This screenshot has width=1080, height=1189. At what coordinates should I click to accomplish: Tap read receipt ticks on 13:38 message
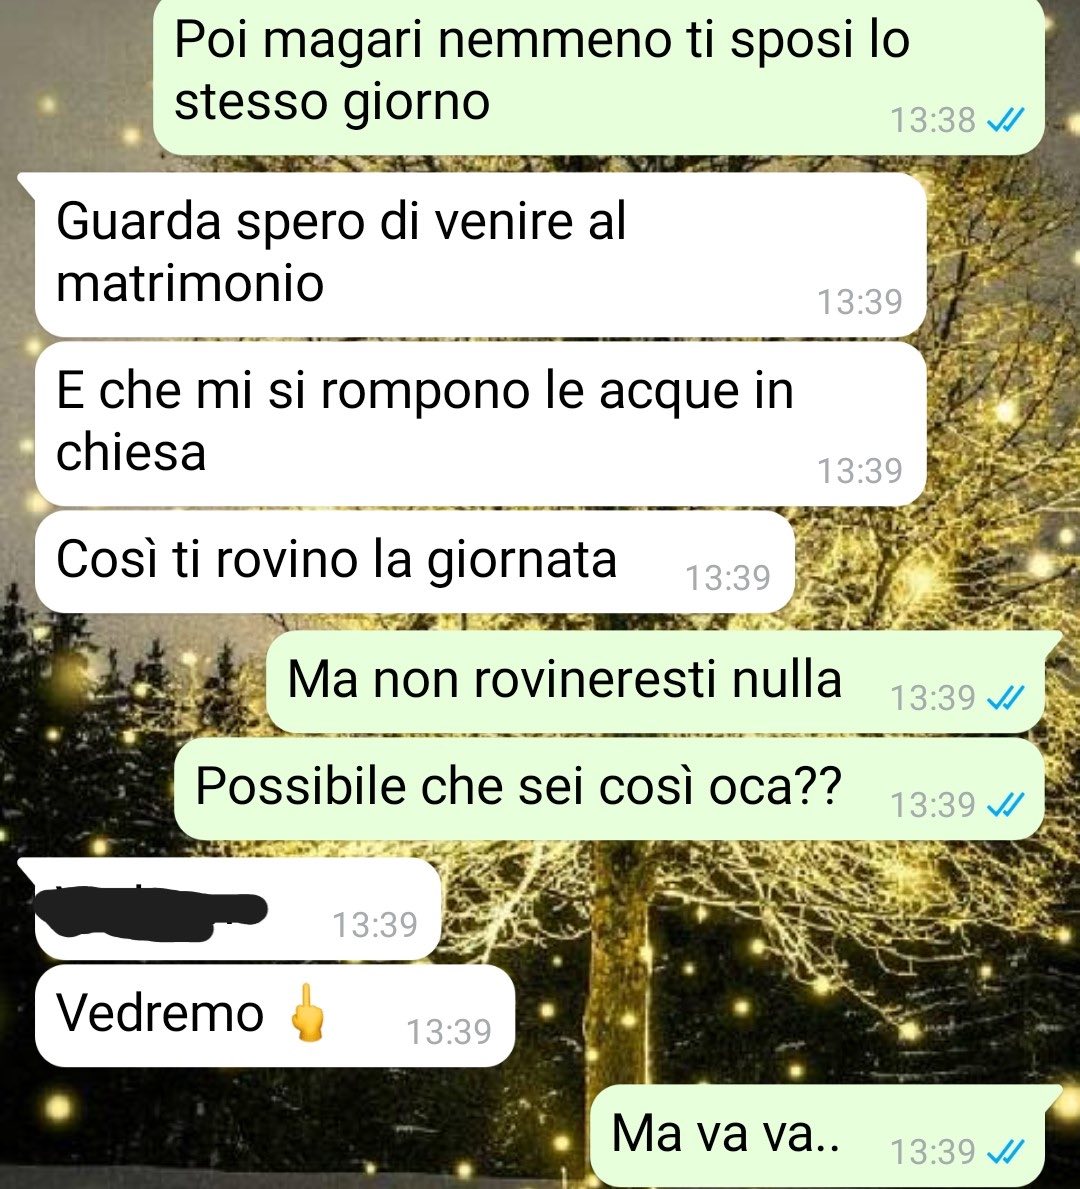1006,120
